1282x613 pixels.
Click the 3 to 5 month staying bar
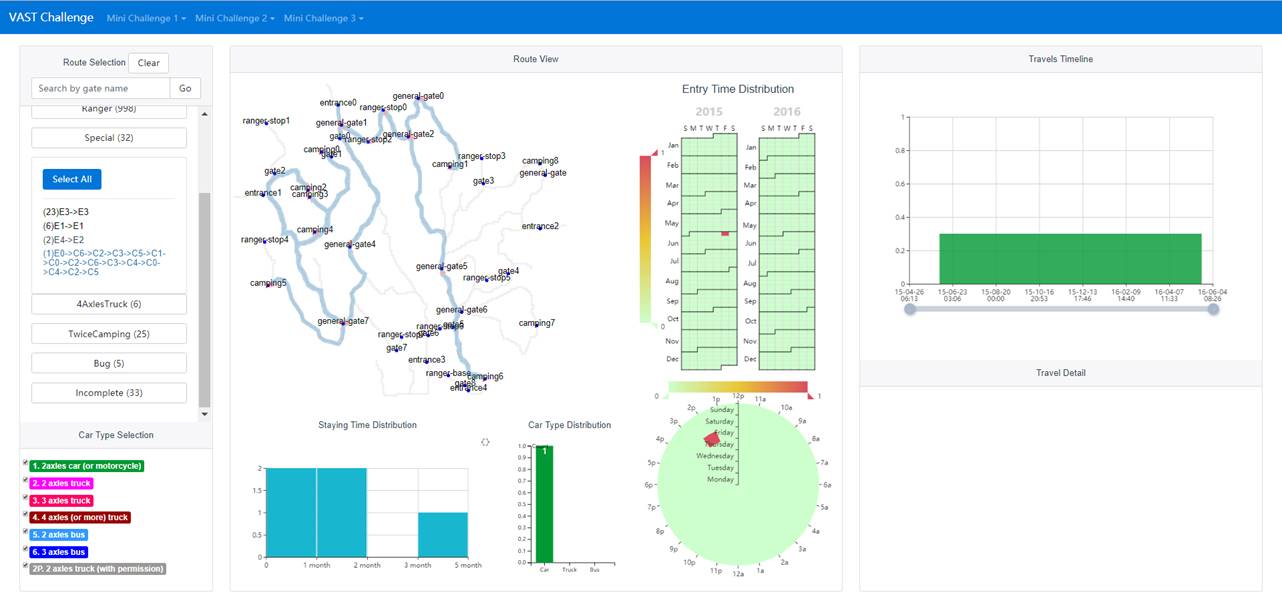point(443,535)
